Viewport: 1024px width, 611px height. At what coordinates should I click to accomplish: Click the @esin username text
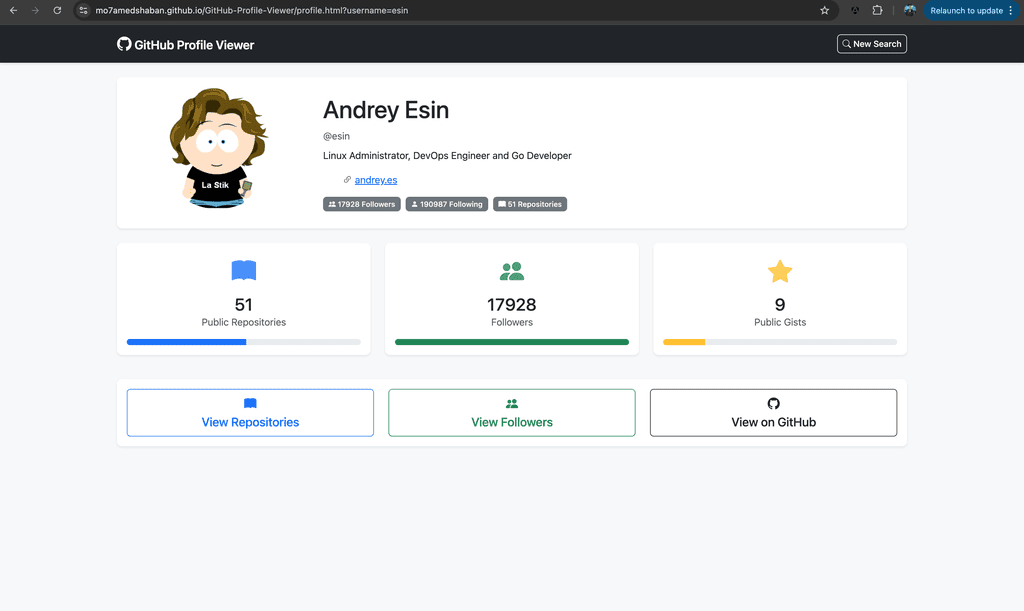point(336,136)
